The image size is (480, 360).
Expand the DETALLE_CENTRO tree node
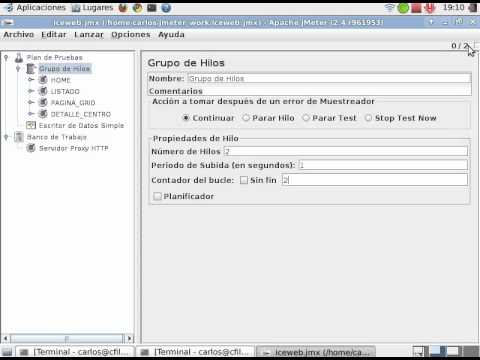point(31,114)
